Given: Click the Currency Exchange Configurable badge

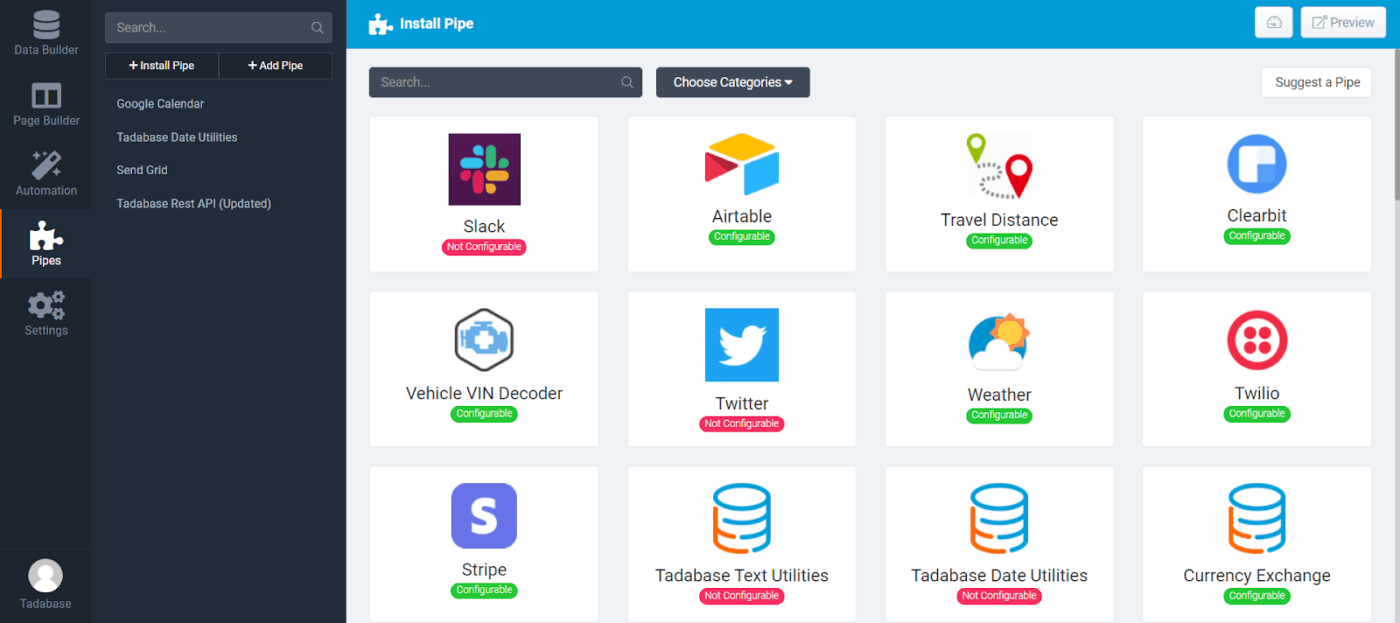Looking at the screenshot, I should coord(1257,596).
